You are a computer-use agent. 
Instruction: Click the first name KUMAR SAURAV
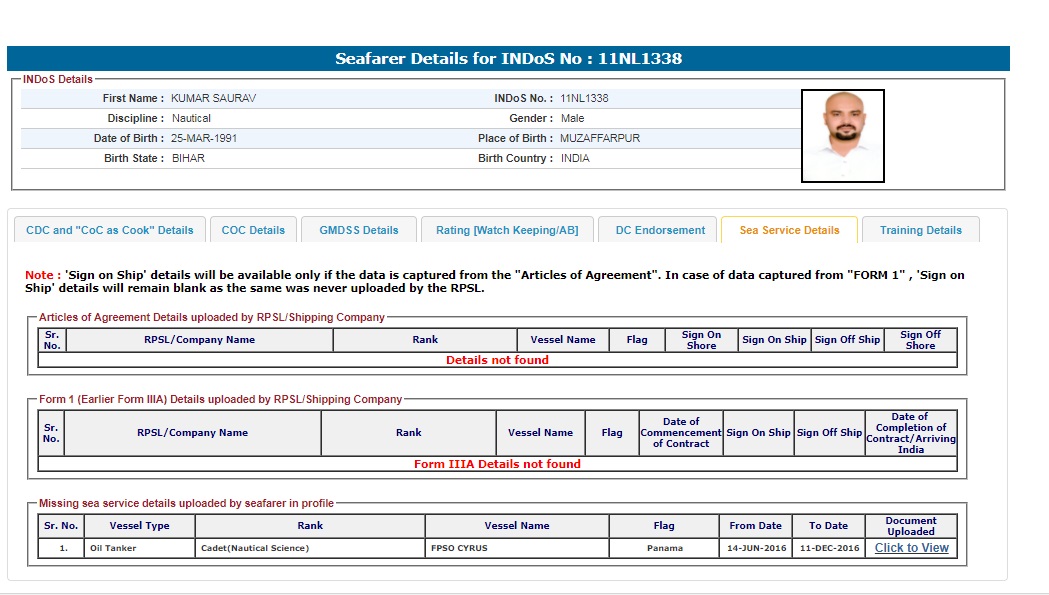point(213,98)
